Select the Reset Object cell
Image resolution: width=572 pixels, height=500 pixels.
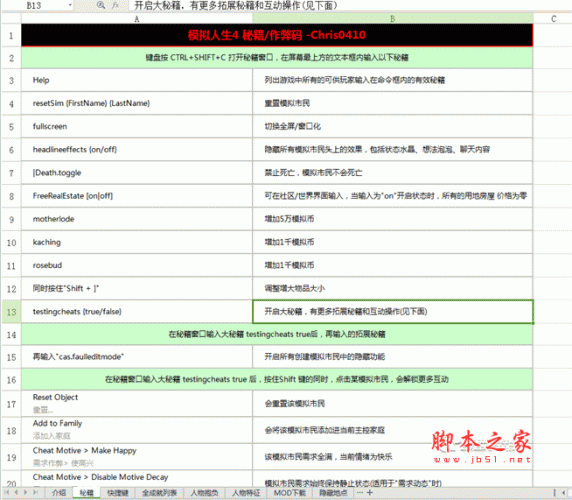pos(137,404)
